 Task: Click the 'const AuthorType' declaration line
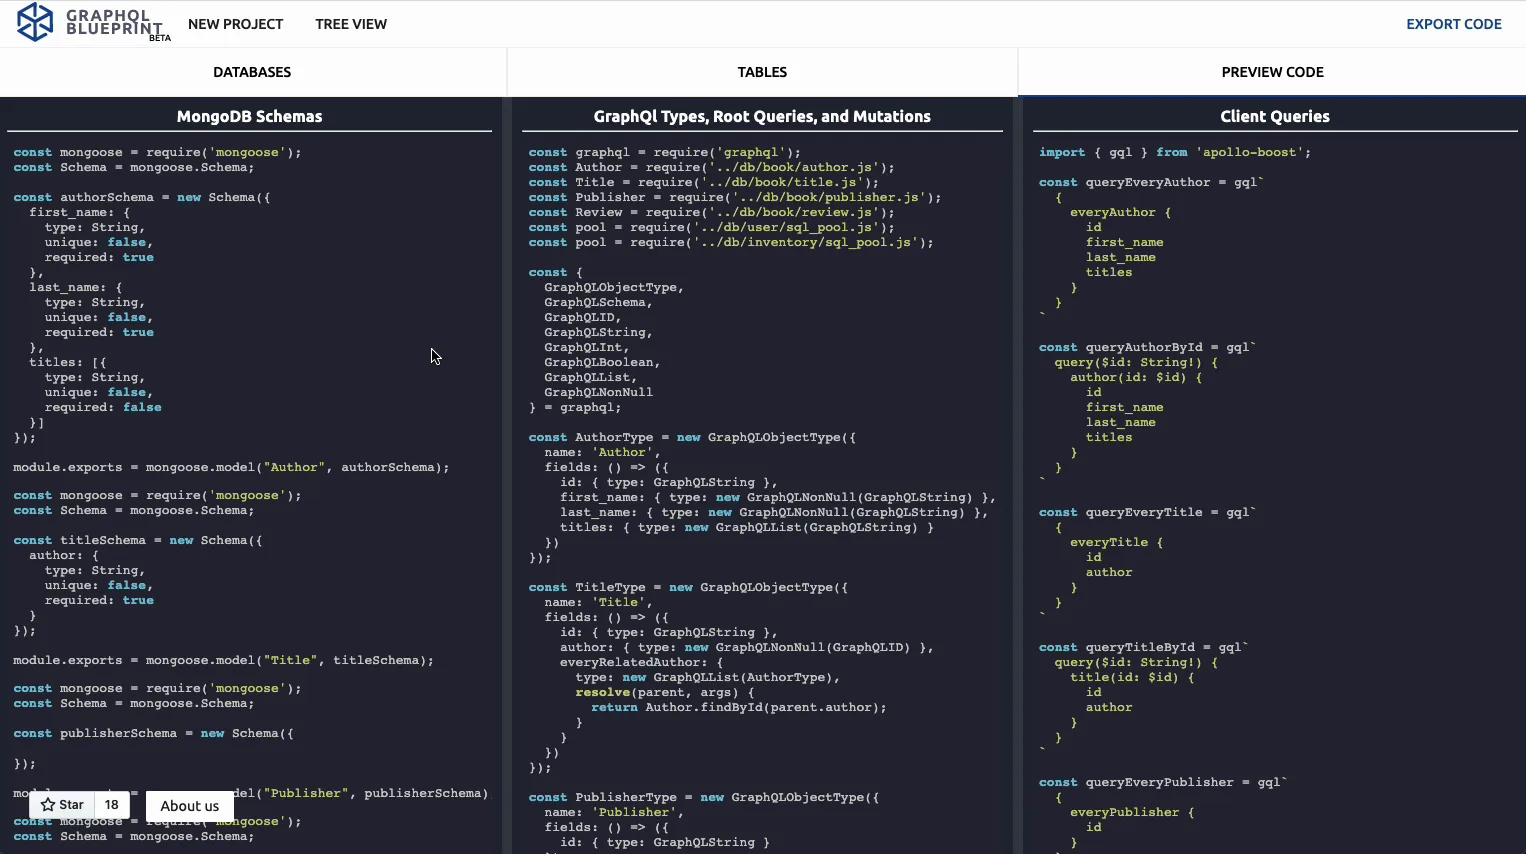pos(692,438)
